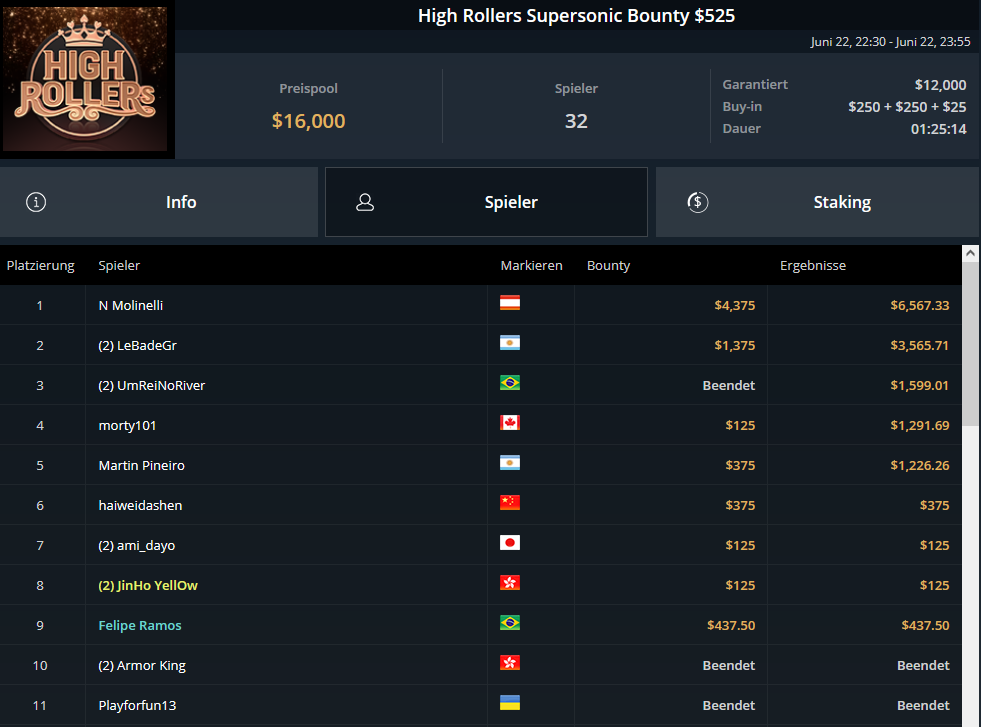Click the flag marker for ami_dayo

coord(510,543)
